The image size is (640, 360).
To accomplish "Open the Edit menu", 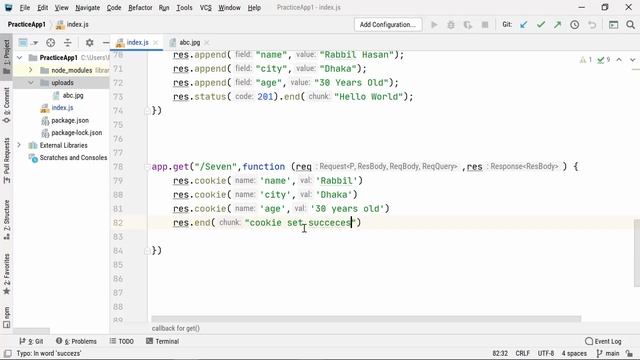I will point(42,8).
